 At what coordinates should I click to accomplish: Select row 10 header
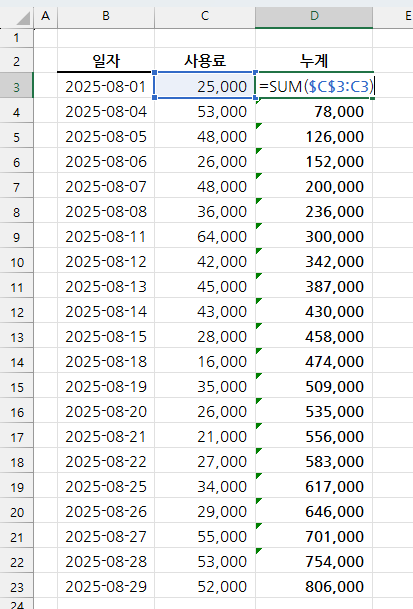[16, 262]
